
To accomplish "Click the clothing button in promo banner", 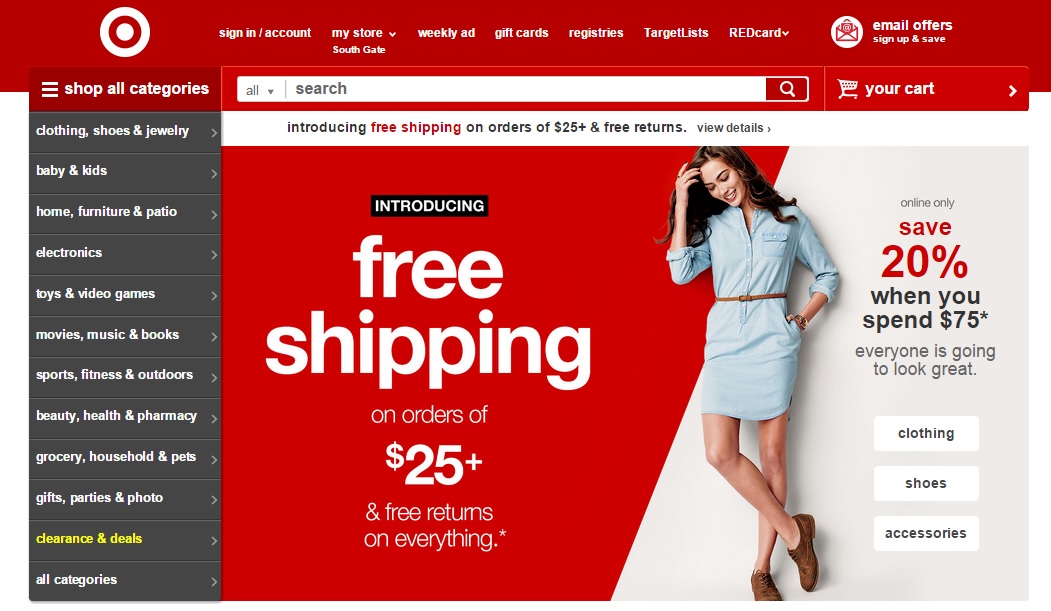I will point(926,433).
